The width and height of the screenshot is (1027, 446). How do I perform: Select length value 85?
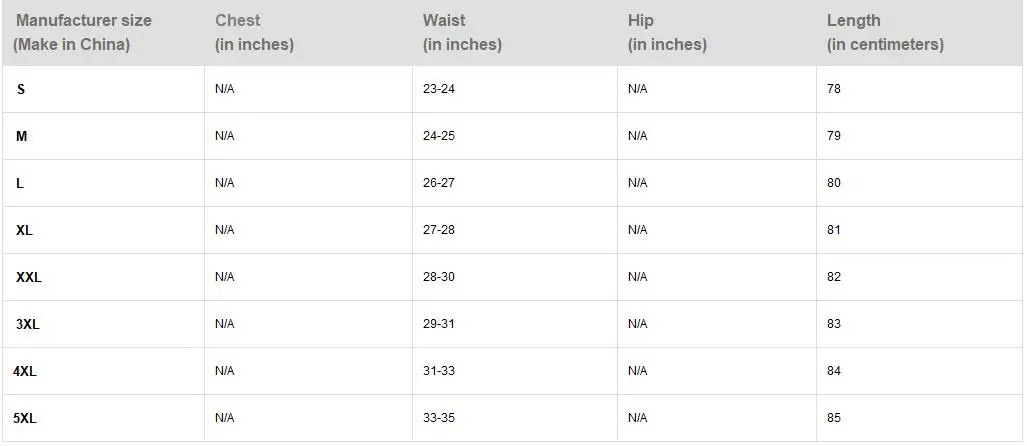pyautogui.click(x=834, y=418)
